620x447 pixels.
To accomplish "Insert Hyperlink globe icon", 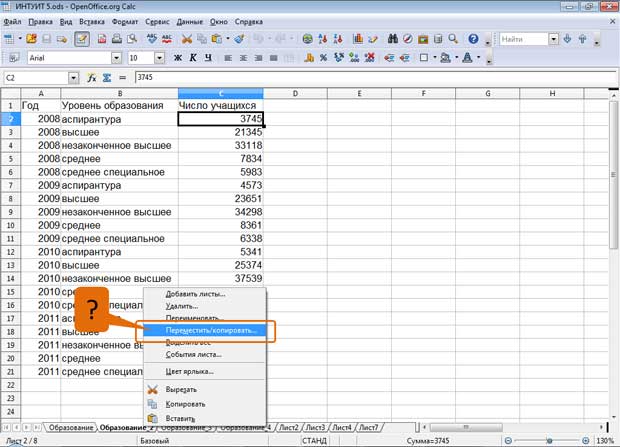I will tap(307, 39).
